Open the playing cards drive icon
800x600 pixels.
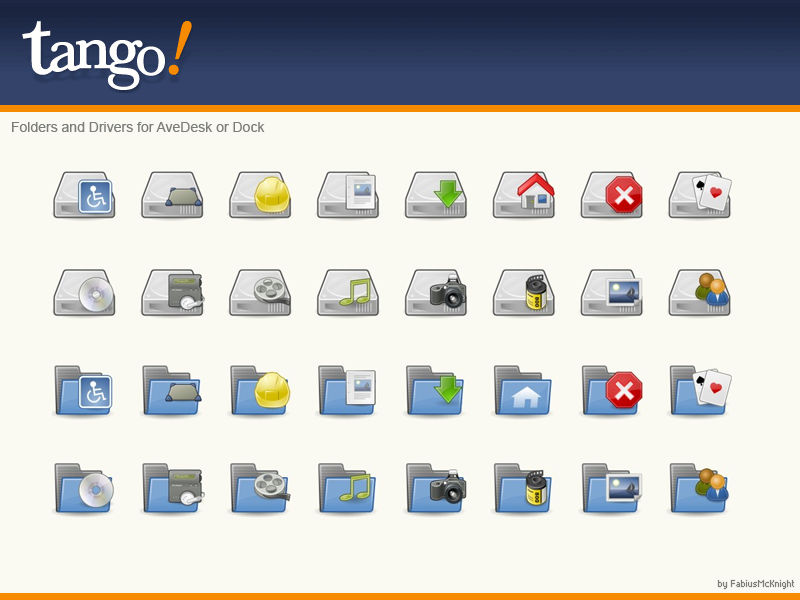coord(699,195)
